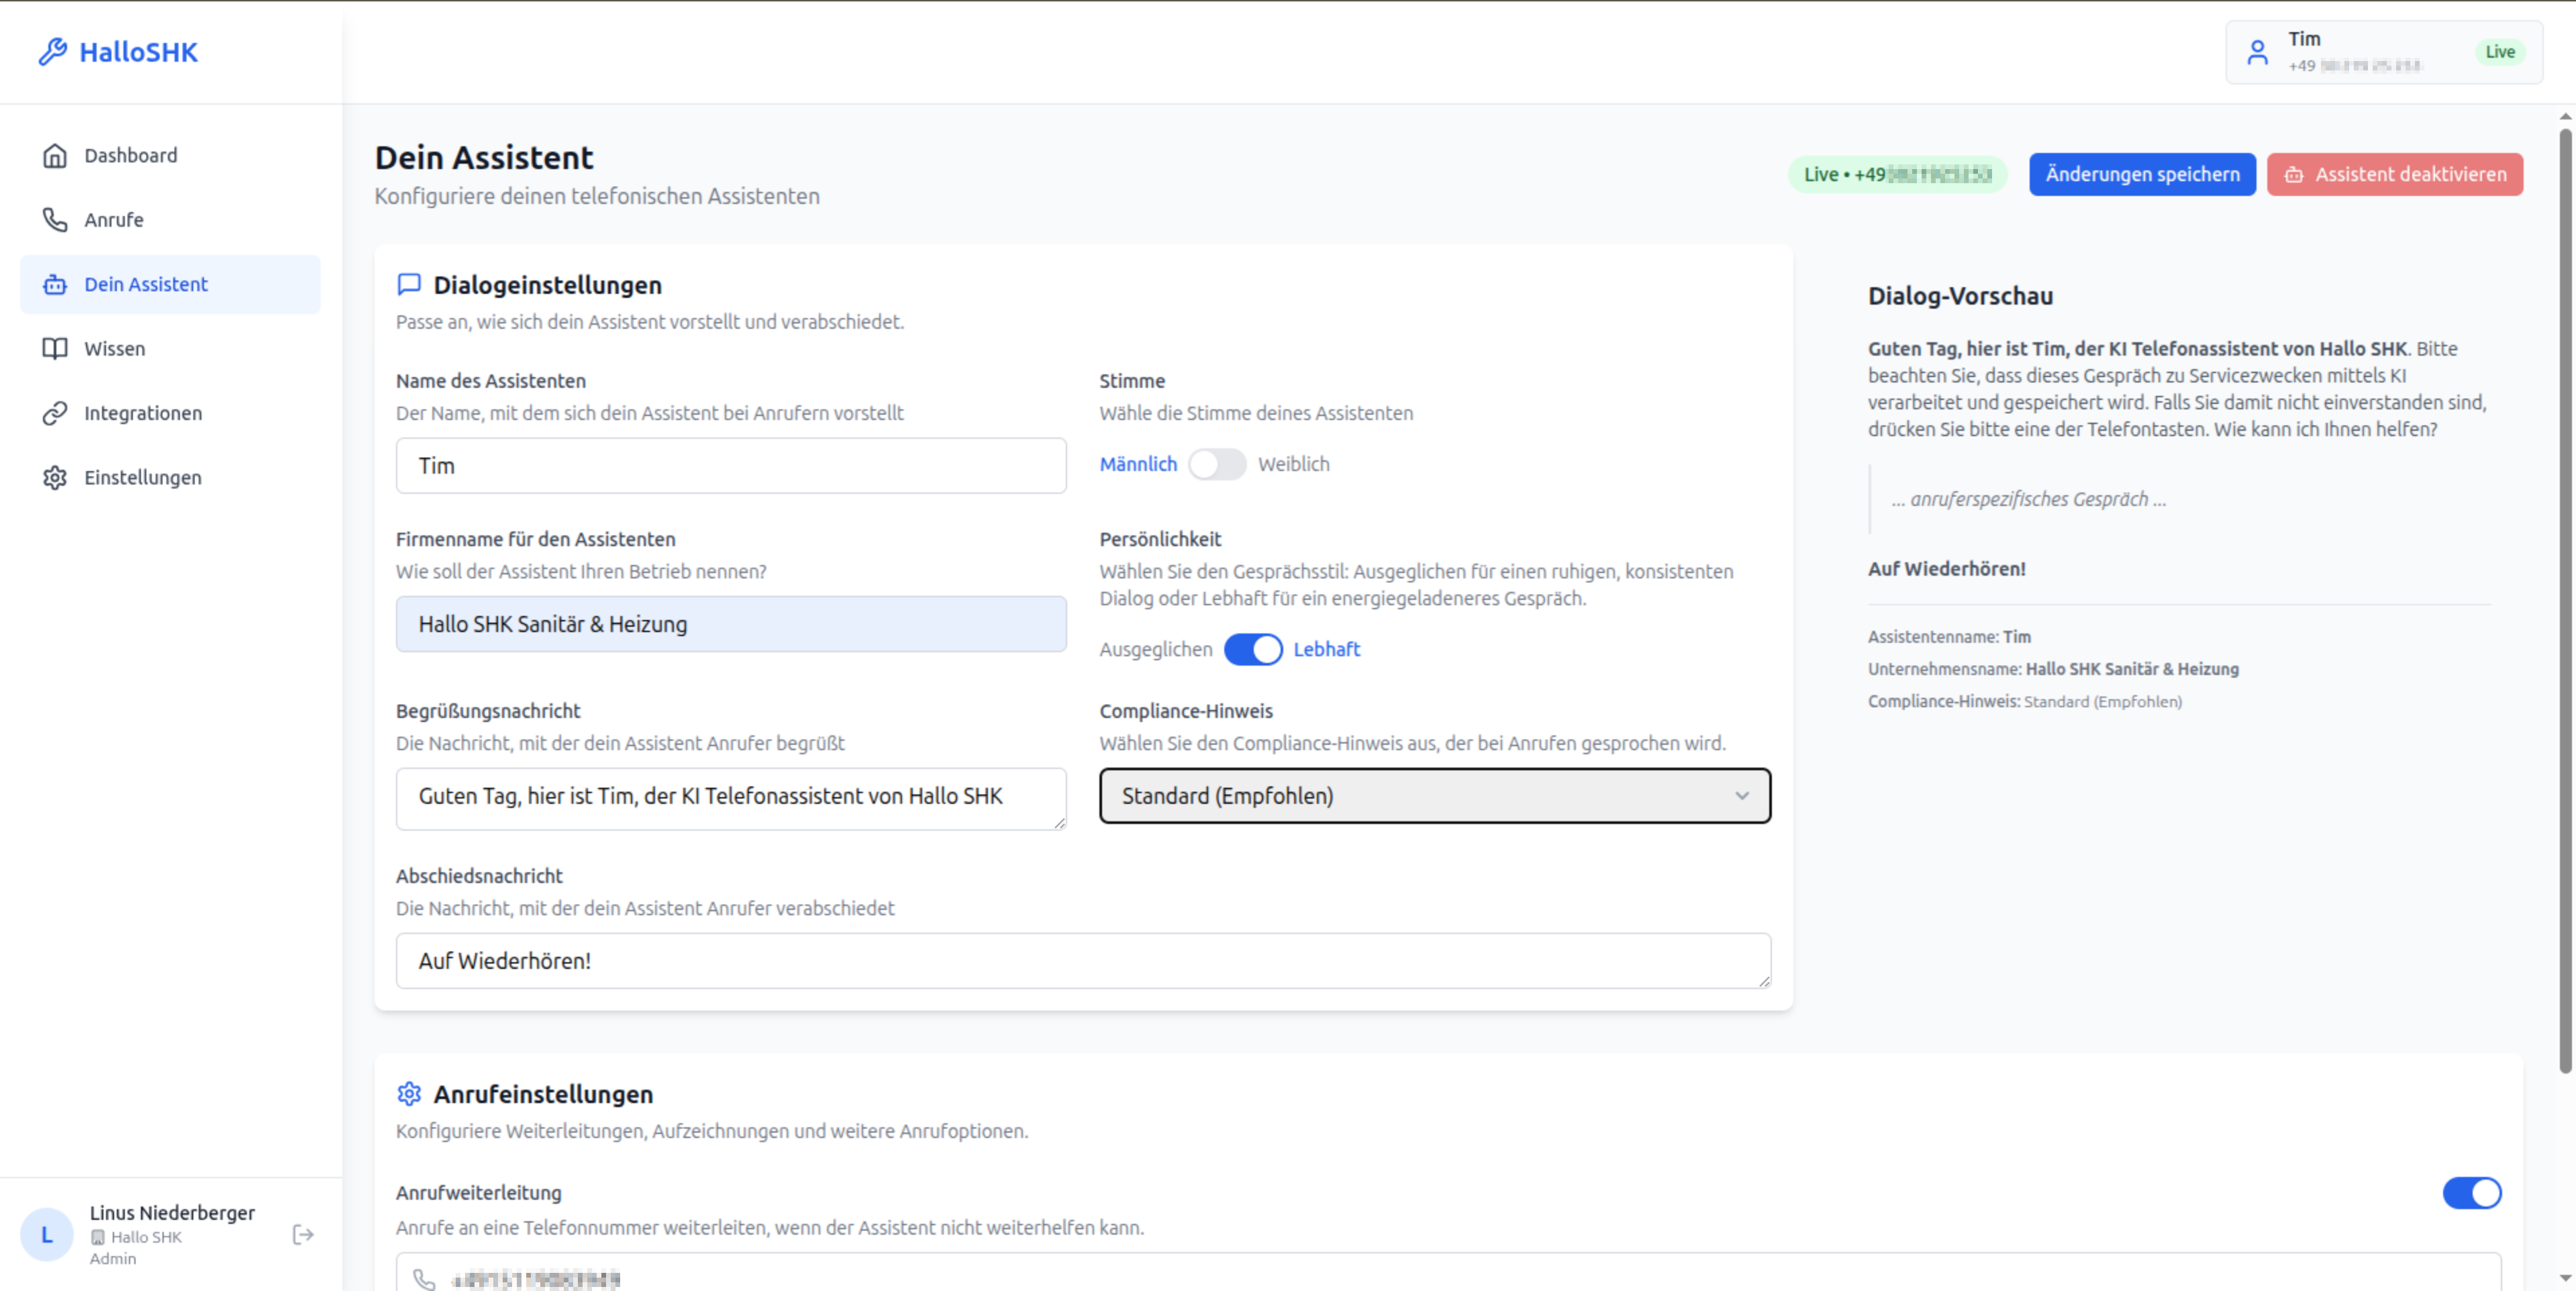Click the Einstellungen gear icon
The height and width of the screenshot is (1291, 2576).
55,477
